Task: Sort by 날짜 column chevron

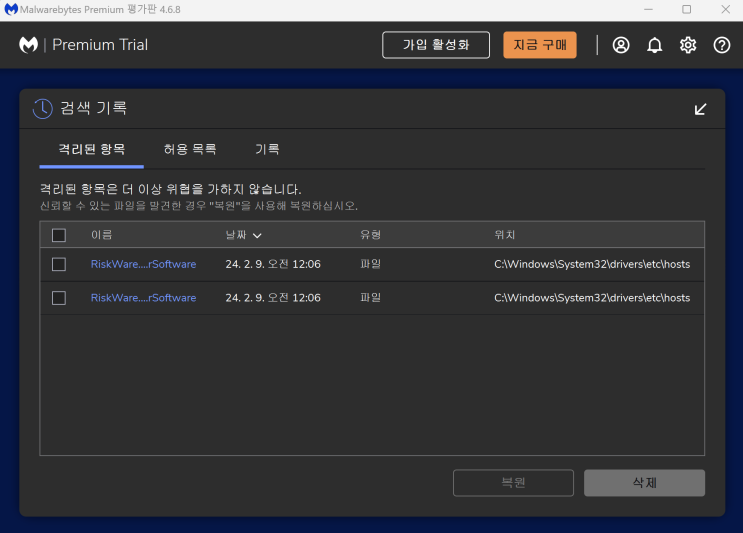Action: tap(257, 235)
